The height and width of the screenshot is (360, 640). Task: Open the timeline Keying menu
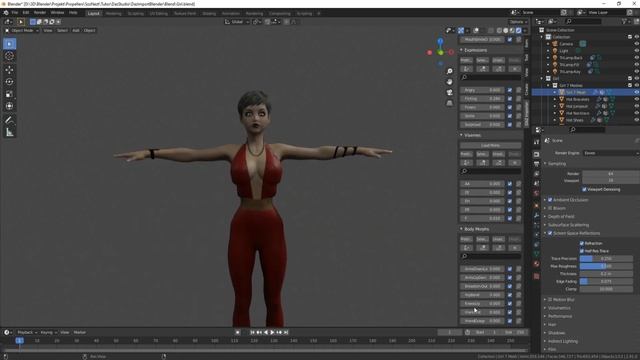(49, 333)
